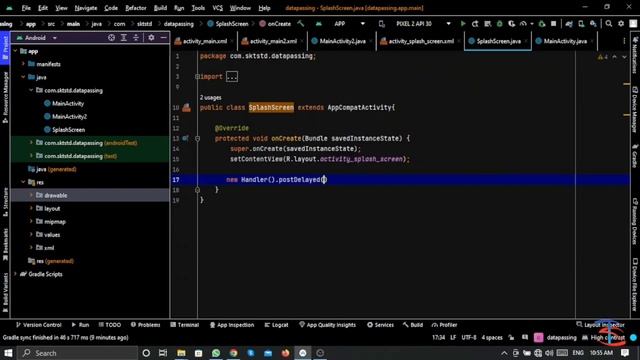Open Device Manager toolbar icon
The width and height of the screenshot is (640, 360).
[x=581, y=24]
